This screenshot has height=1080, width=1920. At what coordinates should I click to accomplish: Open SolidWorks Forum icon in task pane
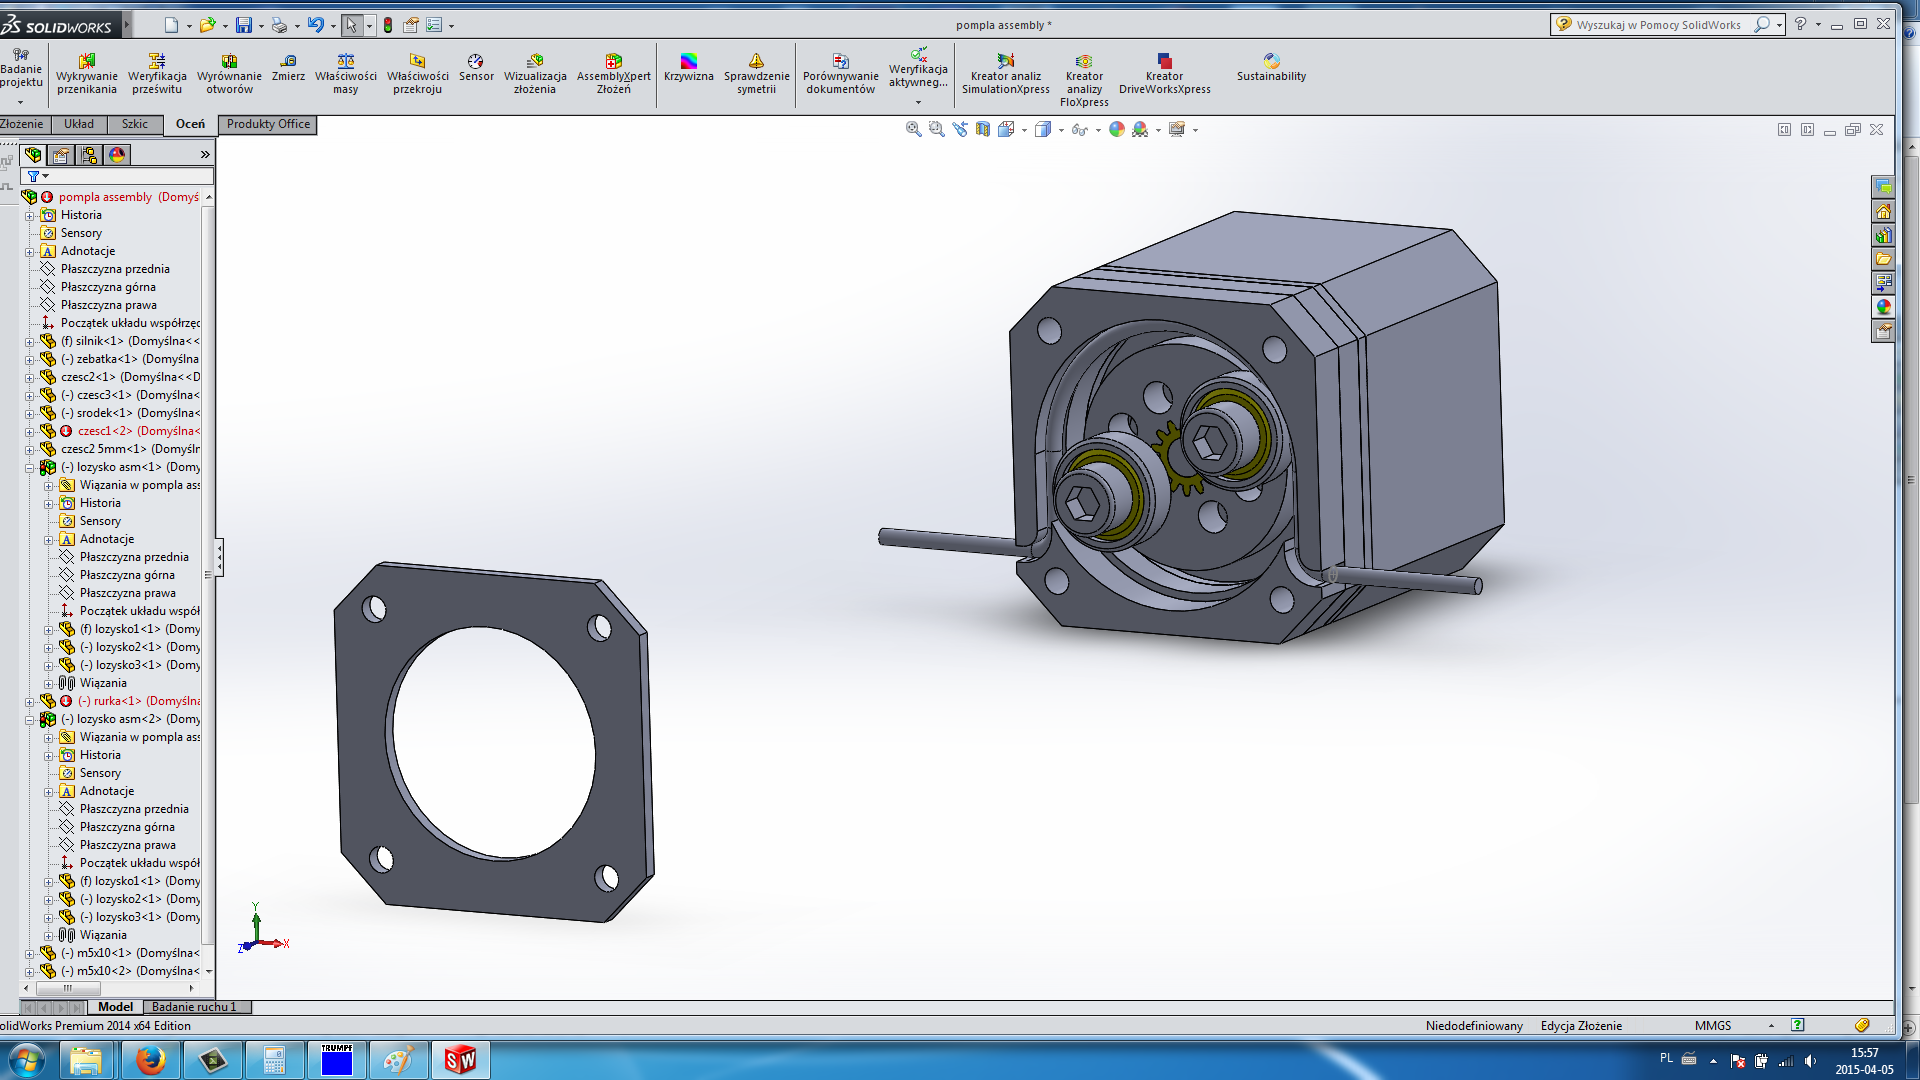coord(1883,187)
